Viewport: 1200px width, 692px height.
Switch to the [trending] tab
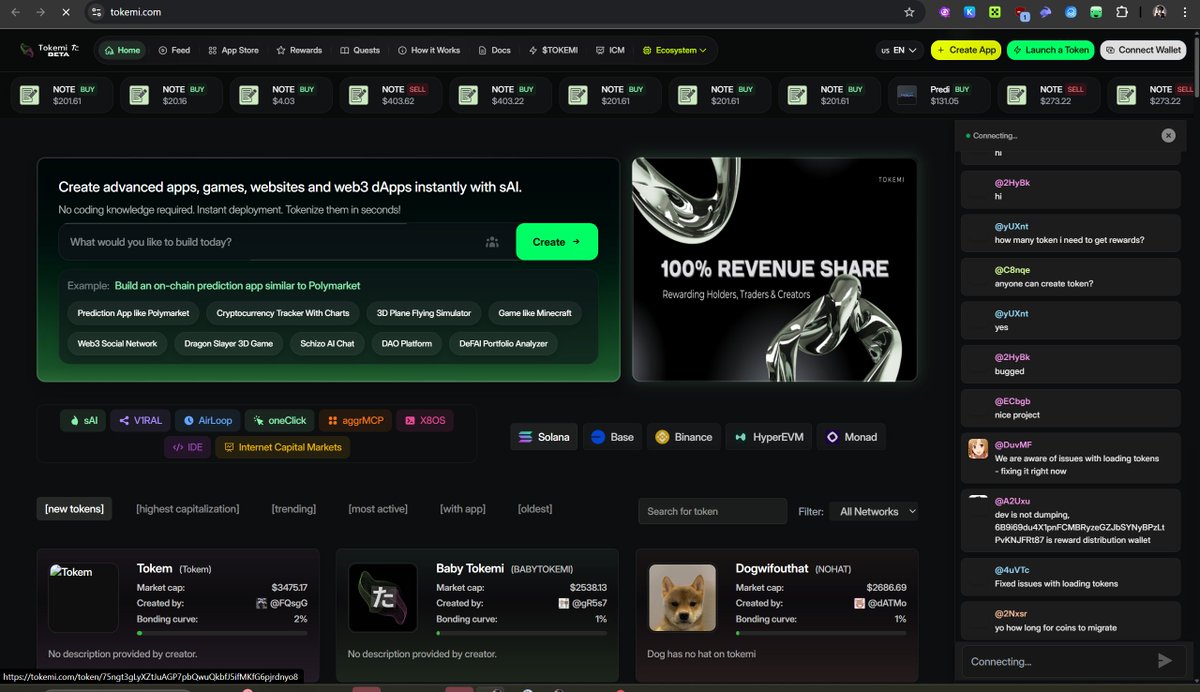point(294,509)
